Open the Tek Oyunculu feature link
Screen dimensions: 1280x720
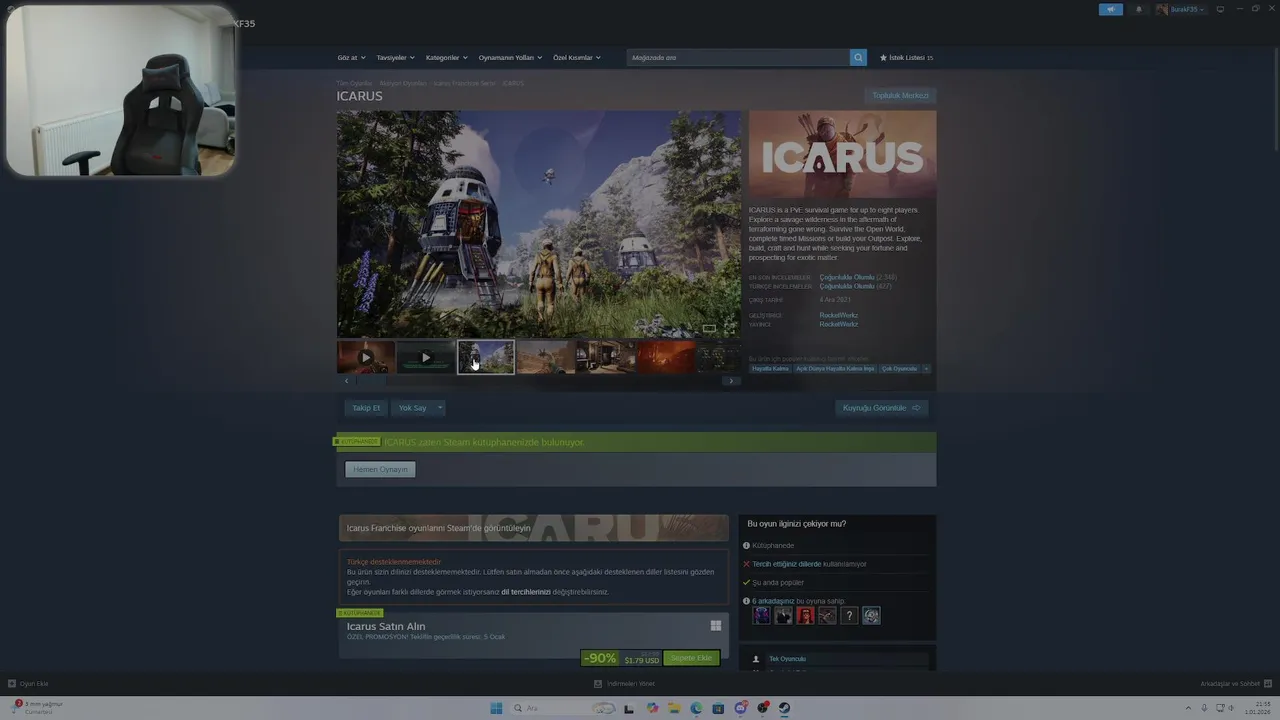point(787,659)
